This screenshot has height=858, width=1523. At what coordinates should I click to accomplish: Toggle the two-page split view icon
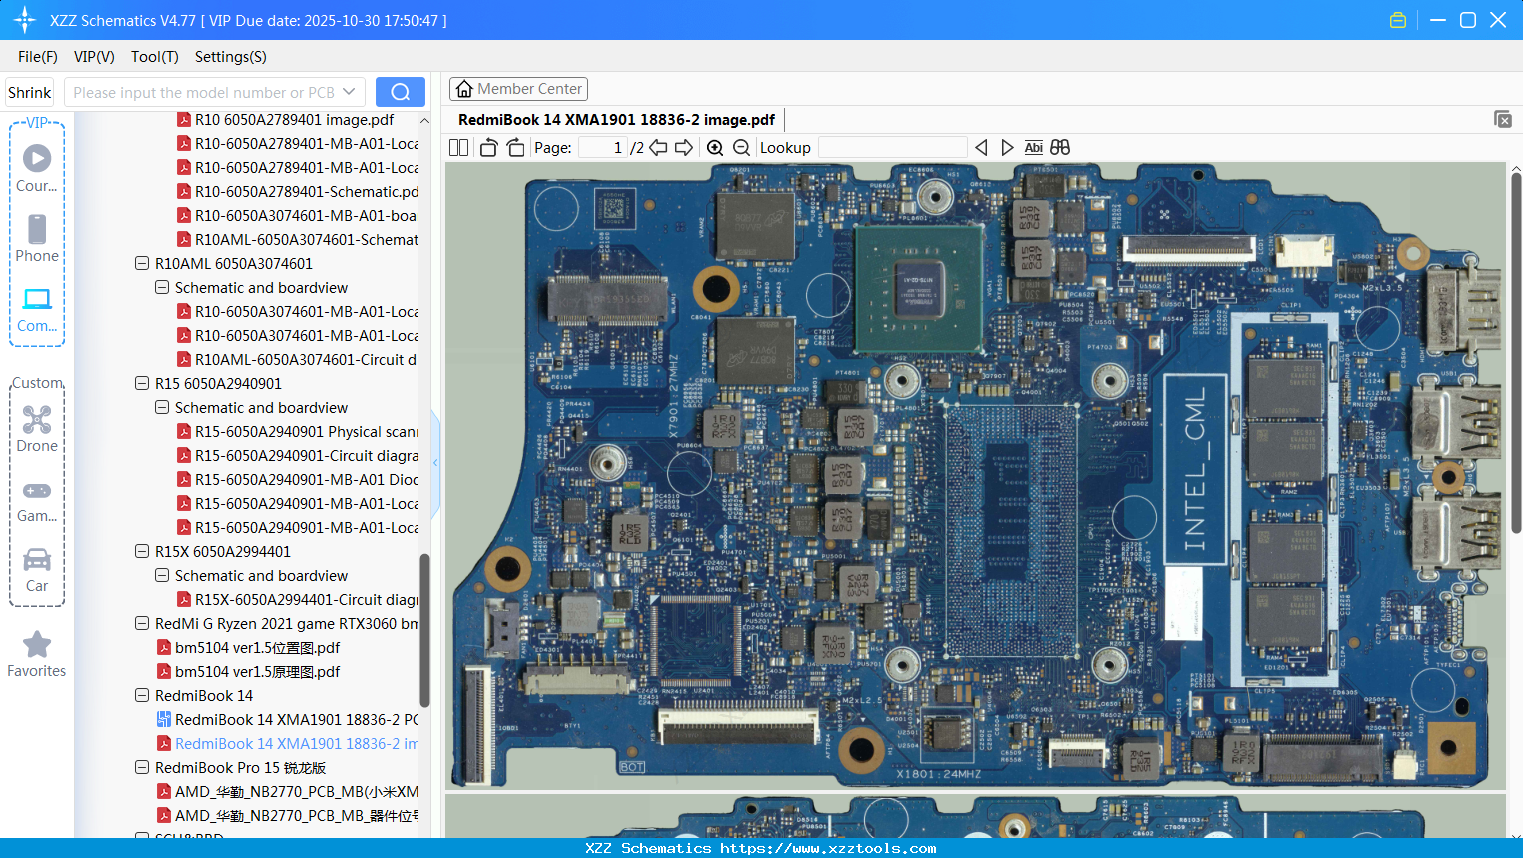pos(459,148)
